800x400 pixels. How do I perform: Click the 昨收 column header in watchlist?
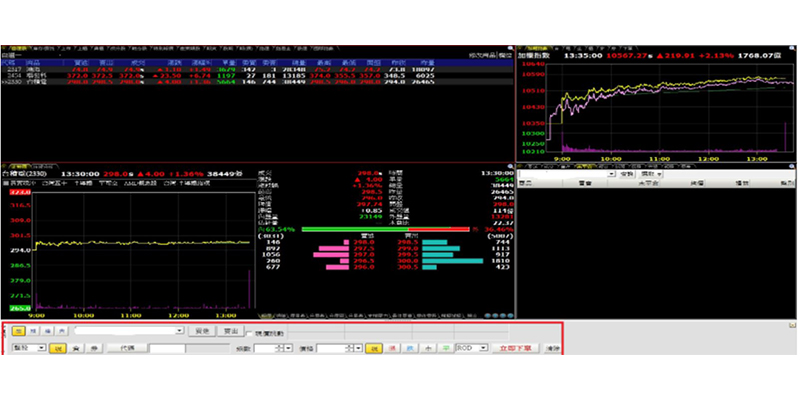(400, 62)
